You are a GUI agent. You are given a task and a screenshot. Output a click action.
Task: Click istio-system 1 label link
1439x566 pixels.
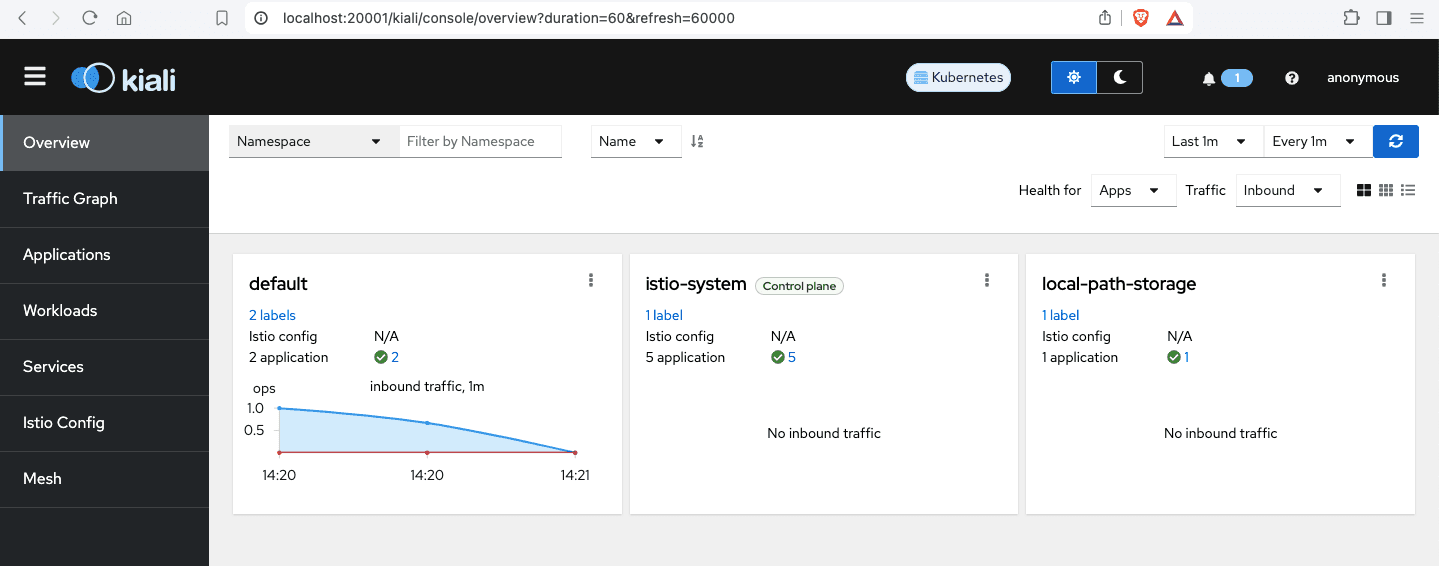click(664, 315)
